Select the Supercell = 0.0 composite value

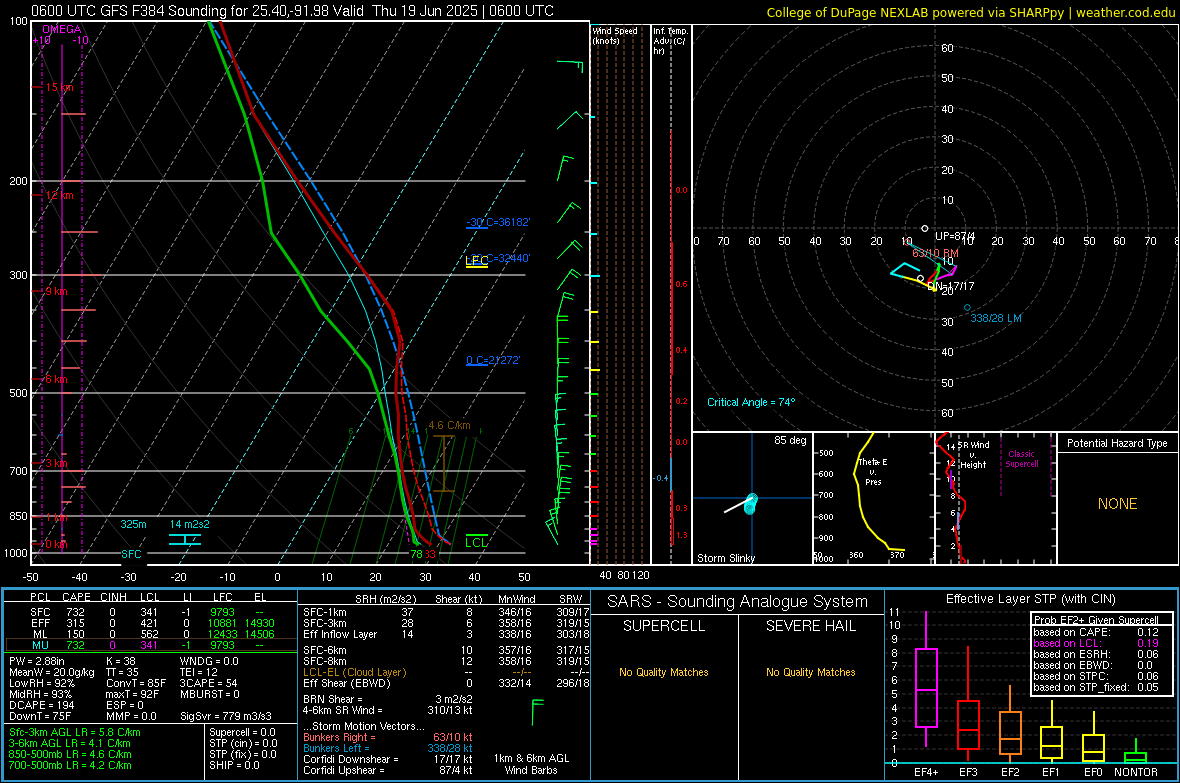point(242,732)
